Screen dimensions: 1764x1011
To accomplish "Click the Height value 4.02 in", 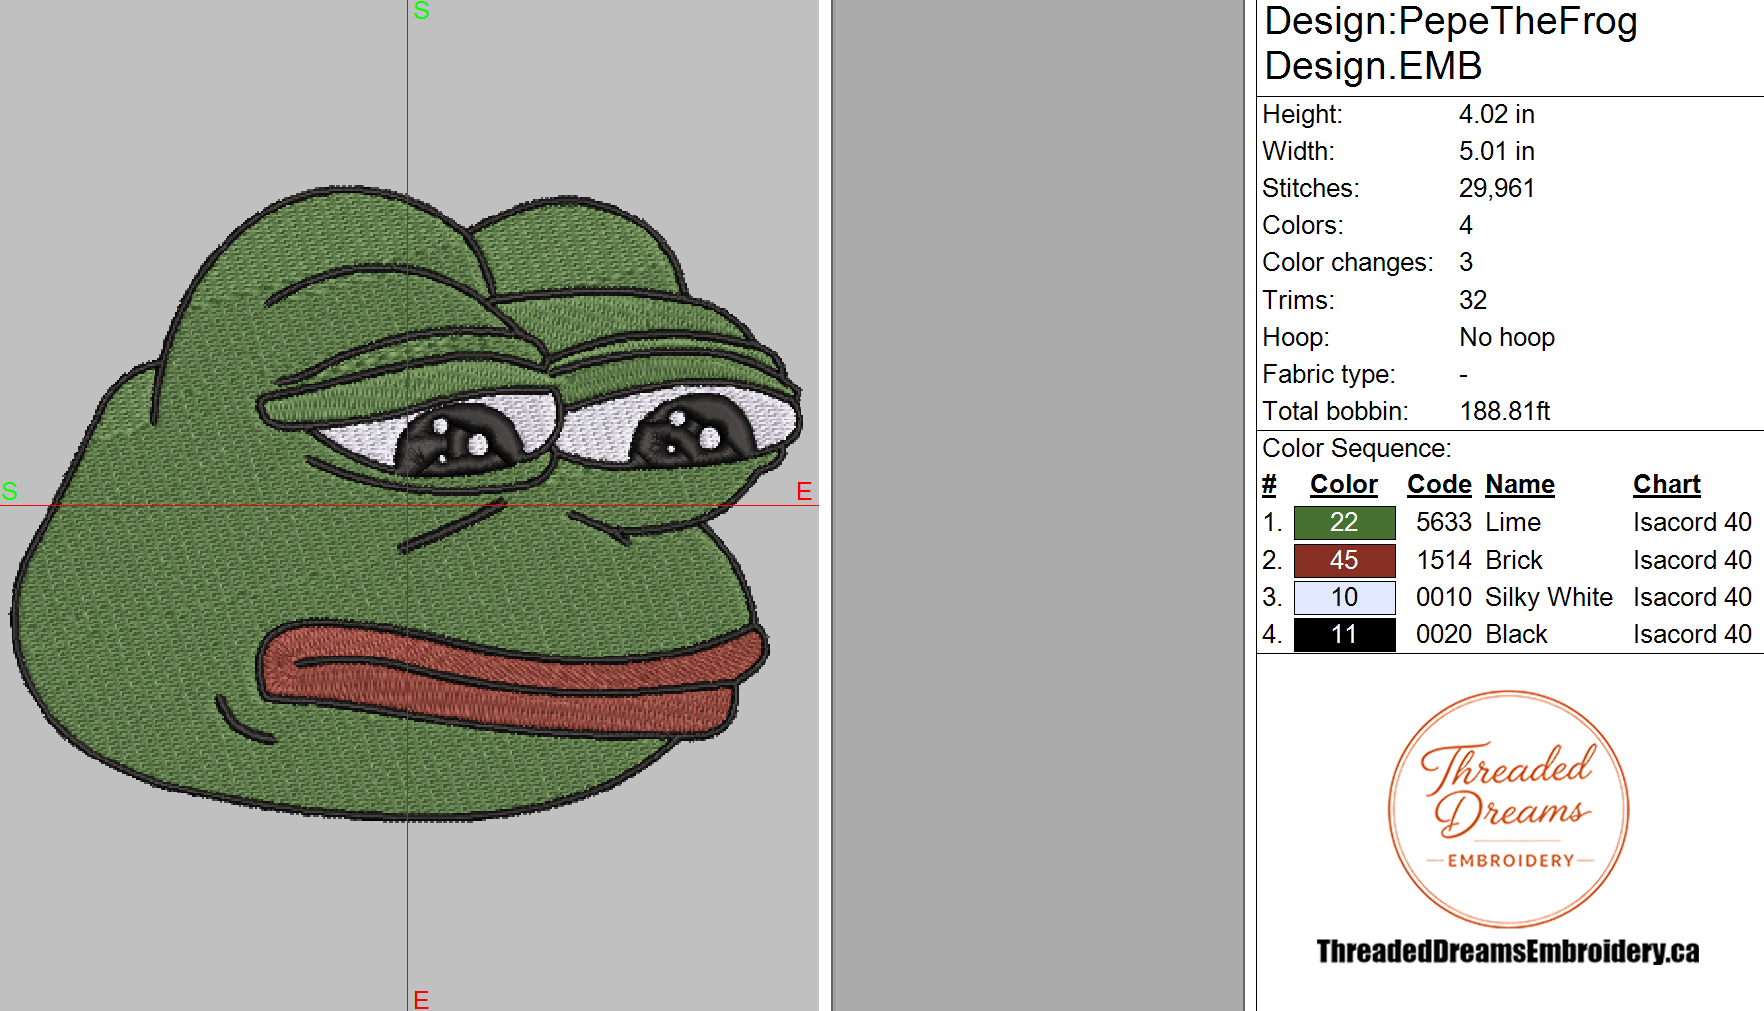I will coord(1496,114).
